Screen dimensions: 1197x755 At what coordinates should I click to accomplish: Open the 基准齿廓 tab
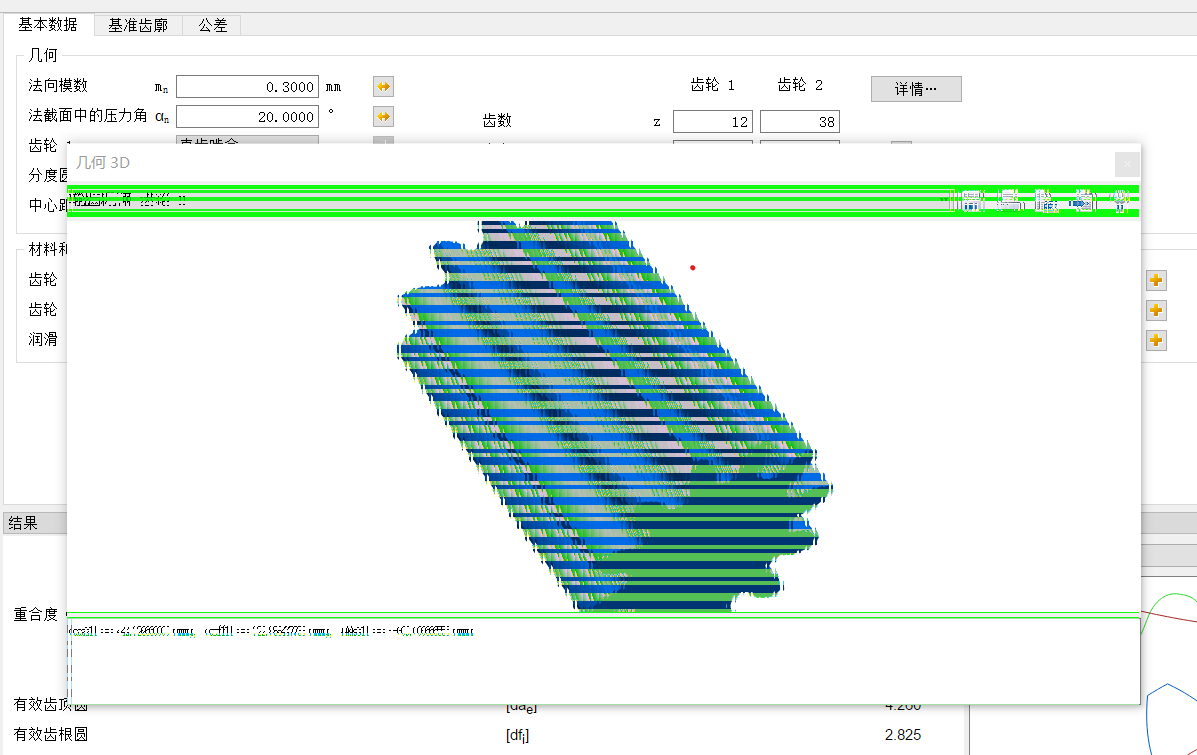pyautogui.click(x=138, y=26)
